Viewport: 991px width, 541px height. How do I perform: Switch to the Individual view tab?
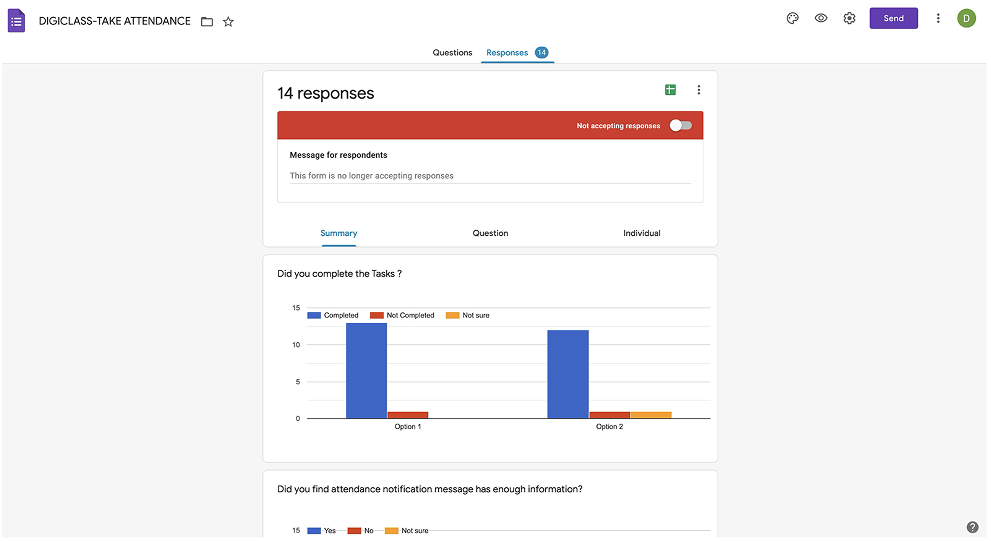click(x=641, y=233)
